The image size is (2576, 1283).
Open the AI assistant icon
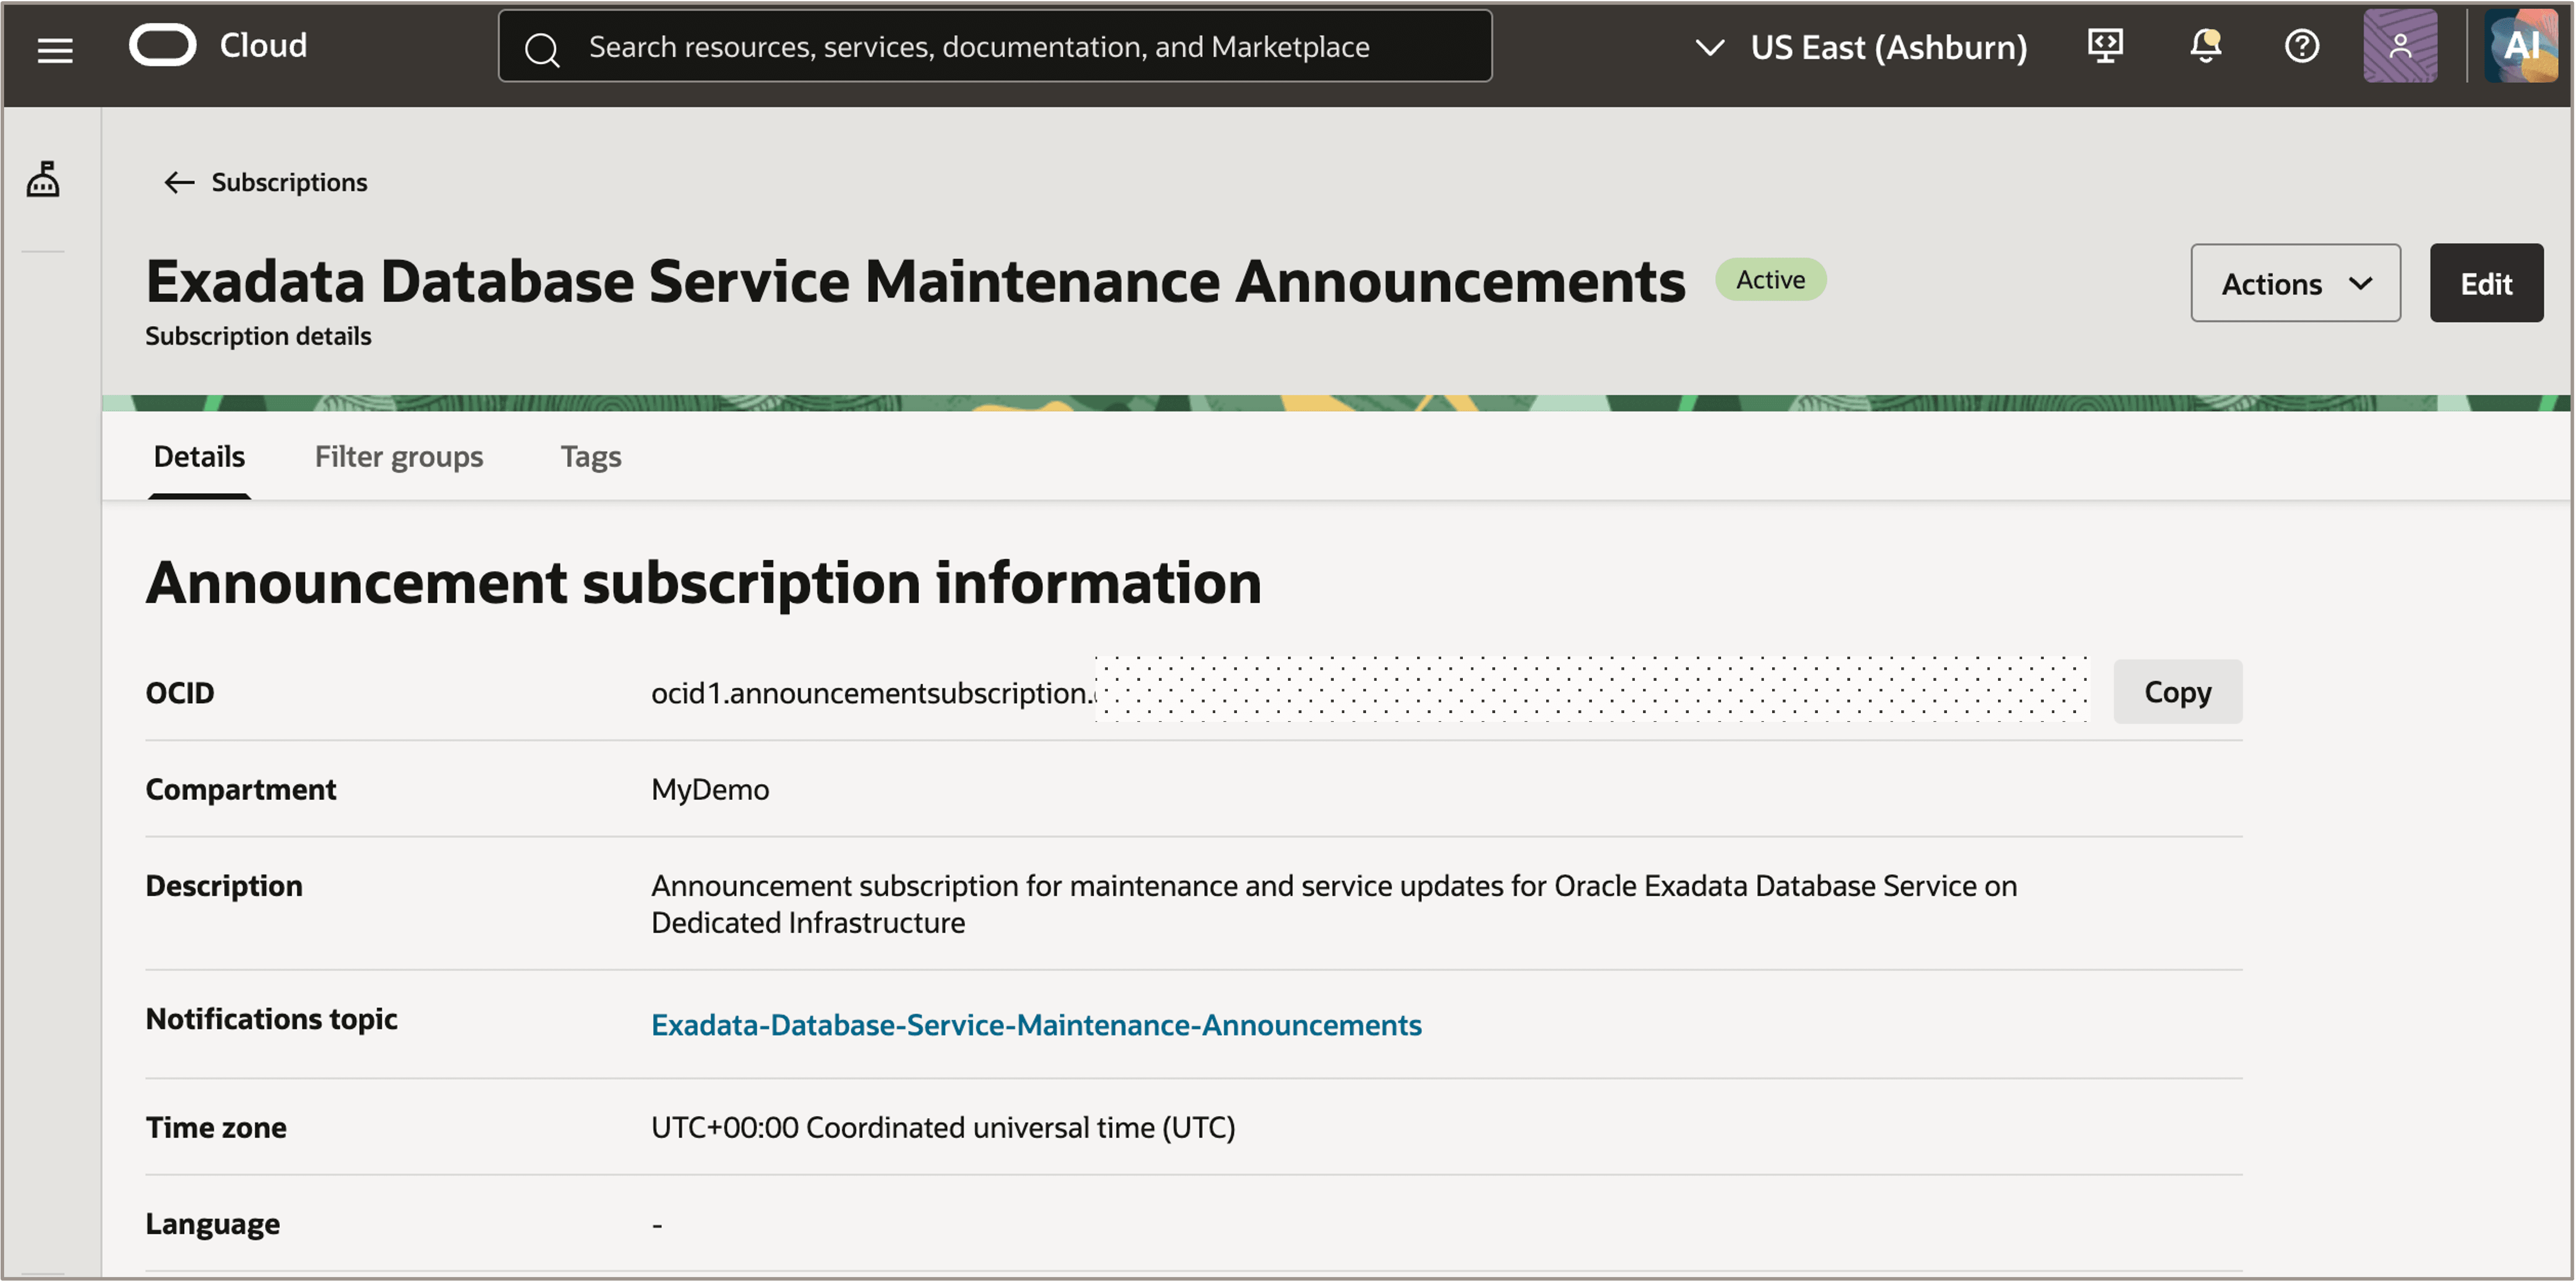2520,46
